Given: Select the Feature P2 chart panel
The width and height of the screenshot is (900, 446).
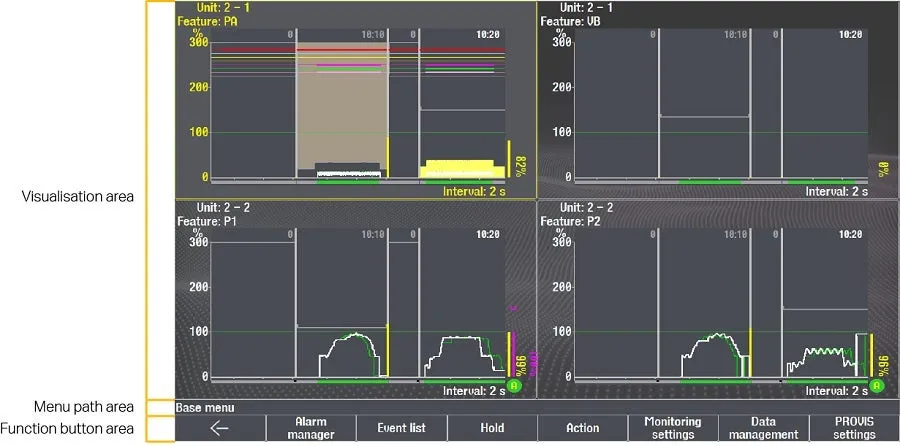Looking at the screenshot, I should 718,300.
